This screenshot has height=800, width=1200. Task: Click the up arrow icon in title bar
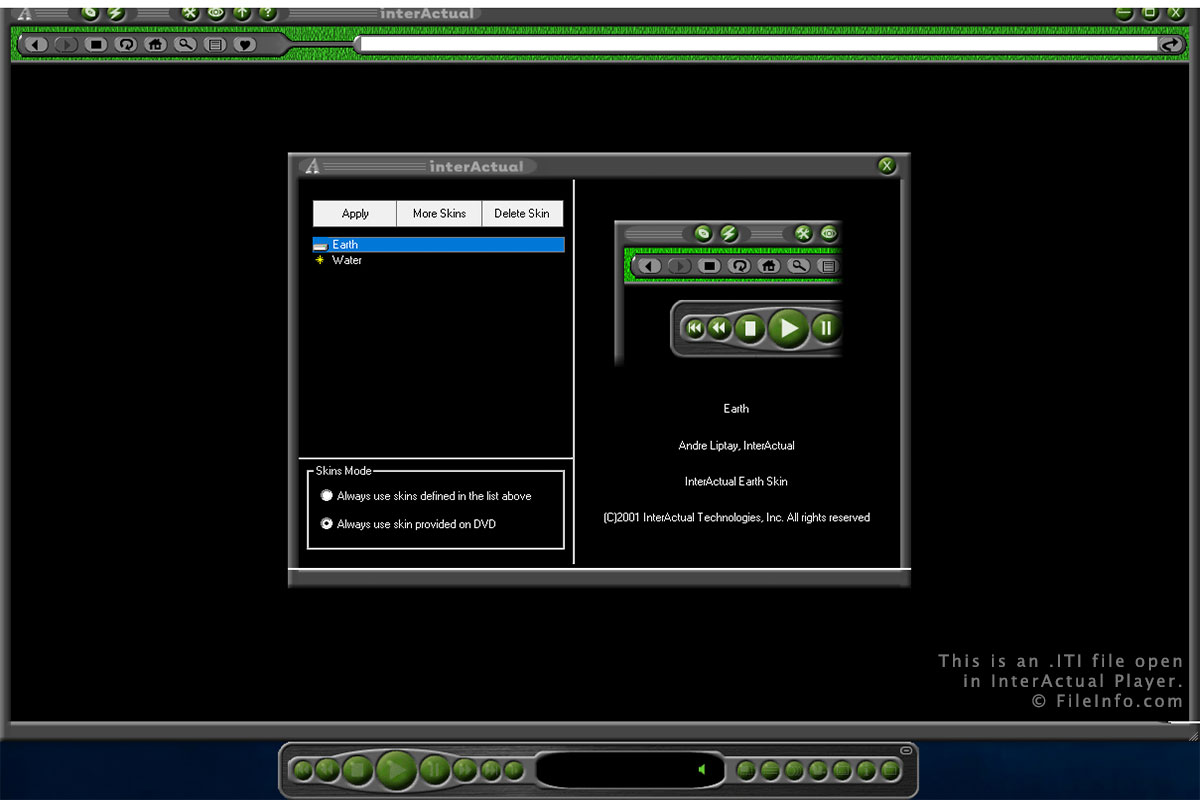(242, 13)
